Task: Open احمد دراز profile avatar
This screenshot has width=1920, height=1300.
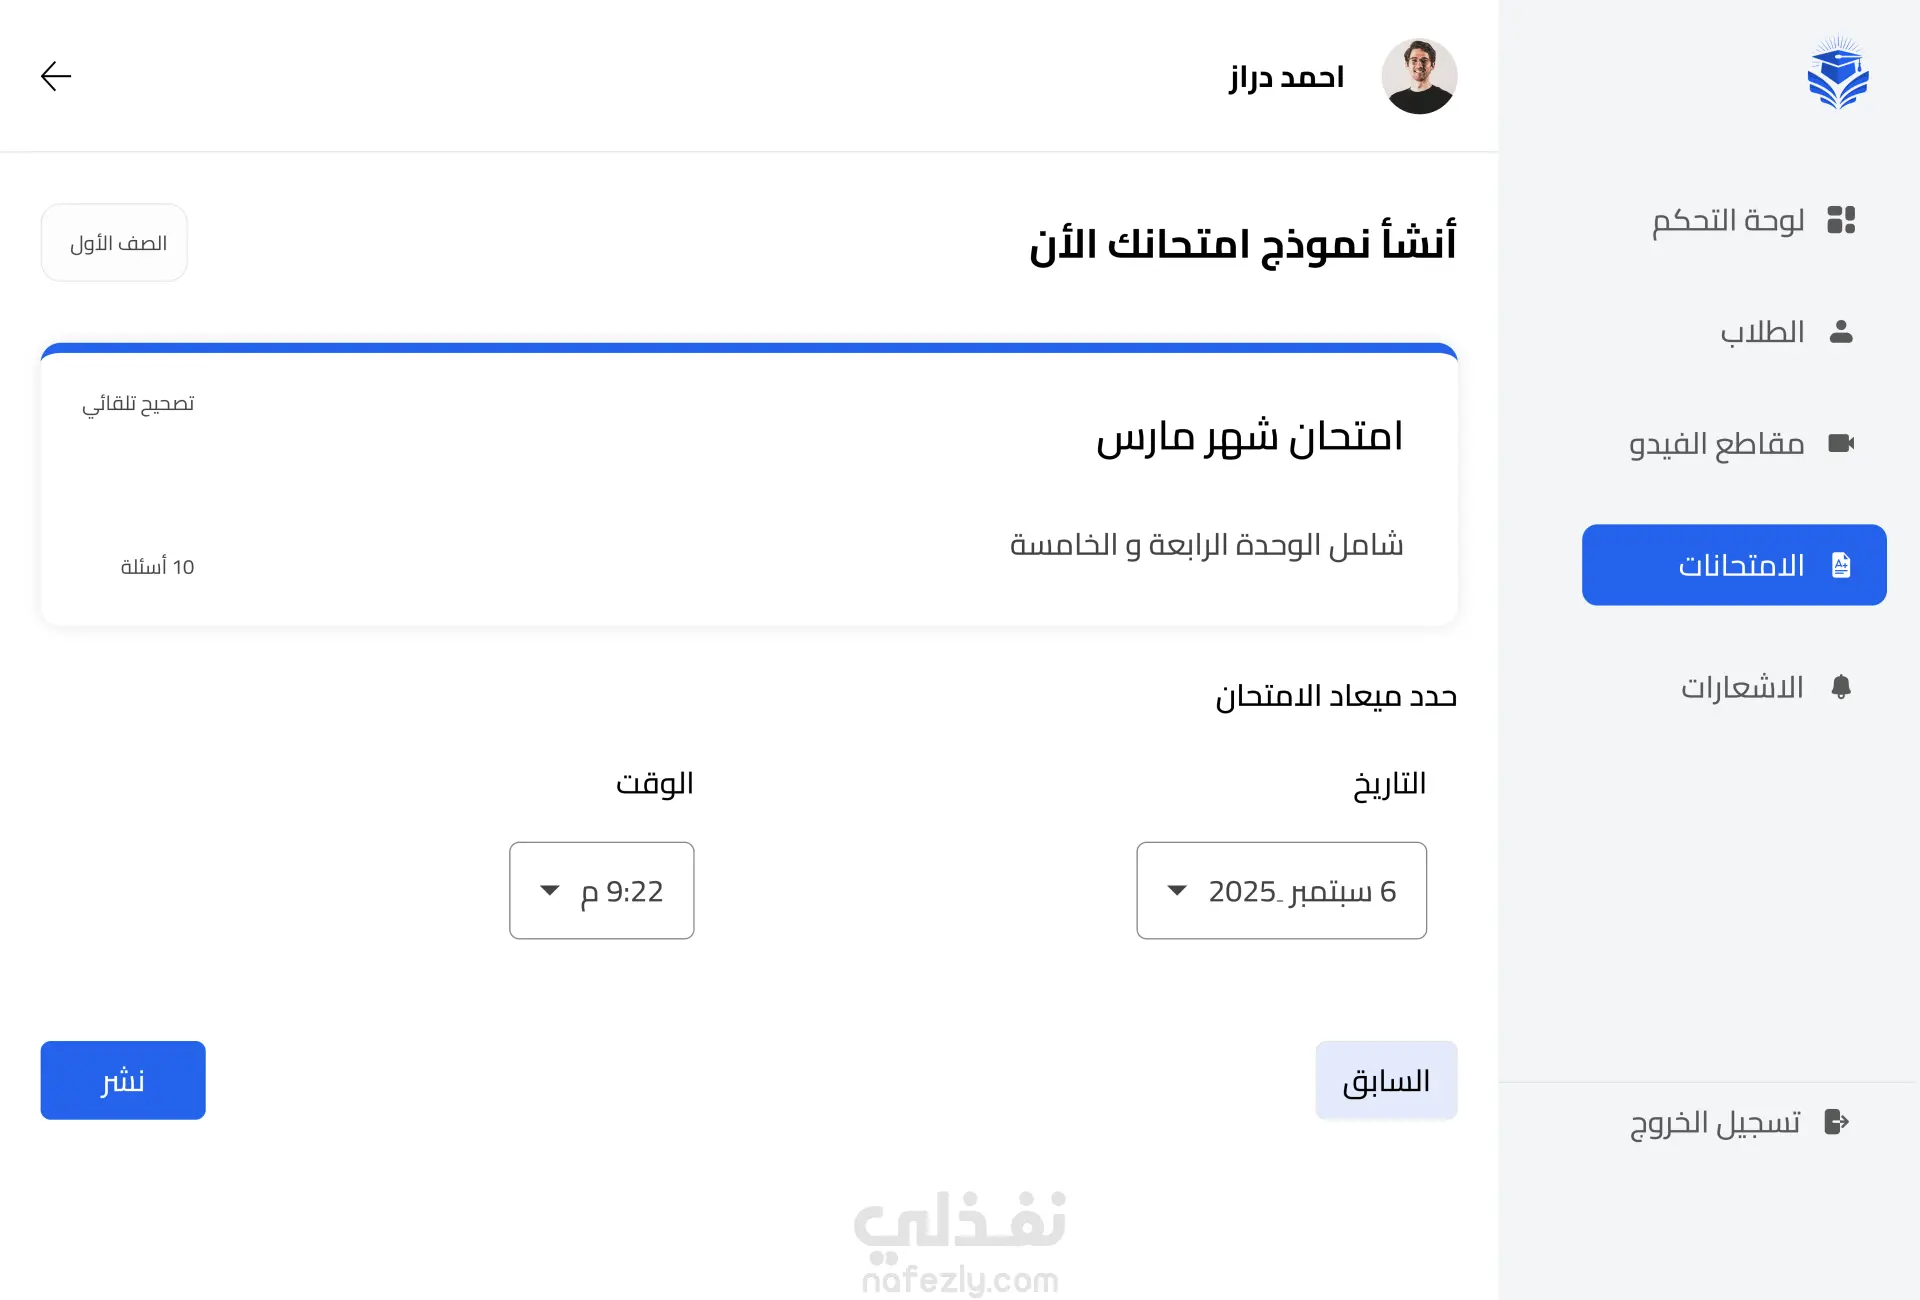Action: click(x=1419, y=76)
